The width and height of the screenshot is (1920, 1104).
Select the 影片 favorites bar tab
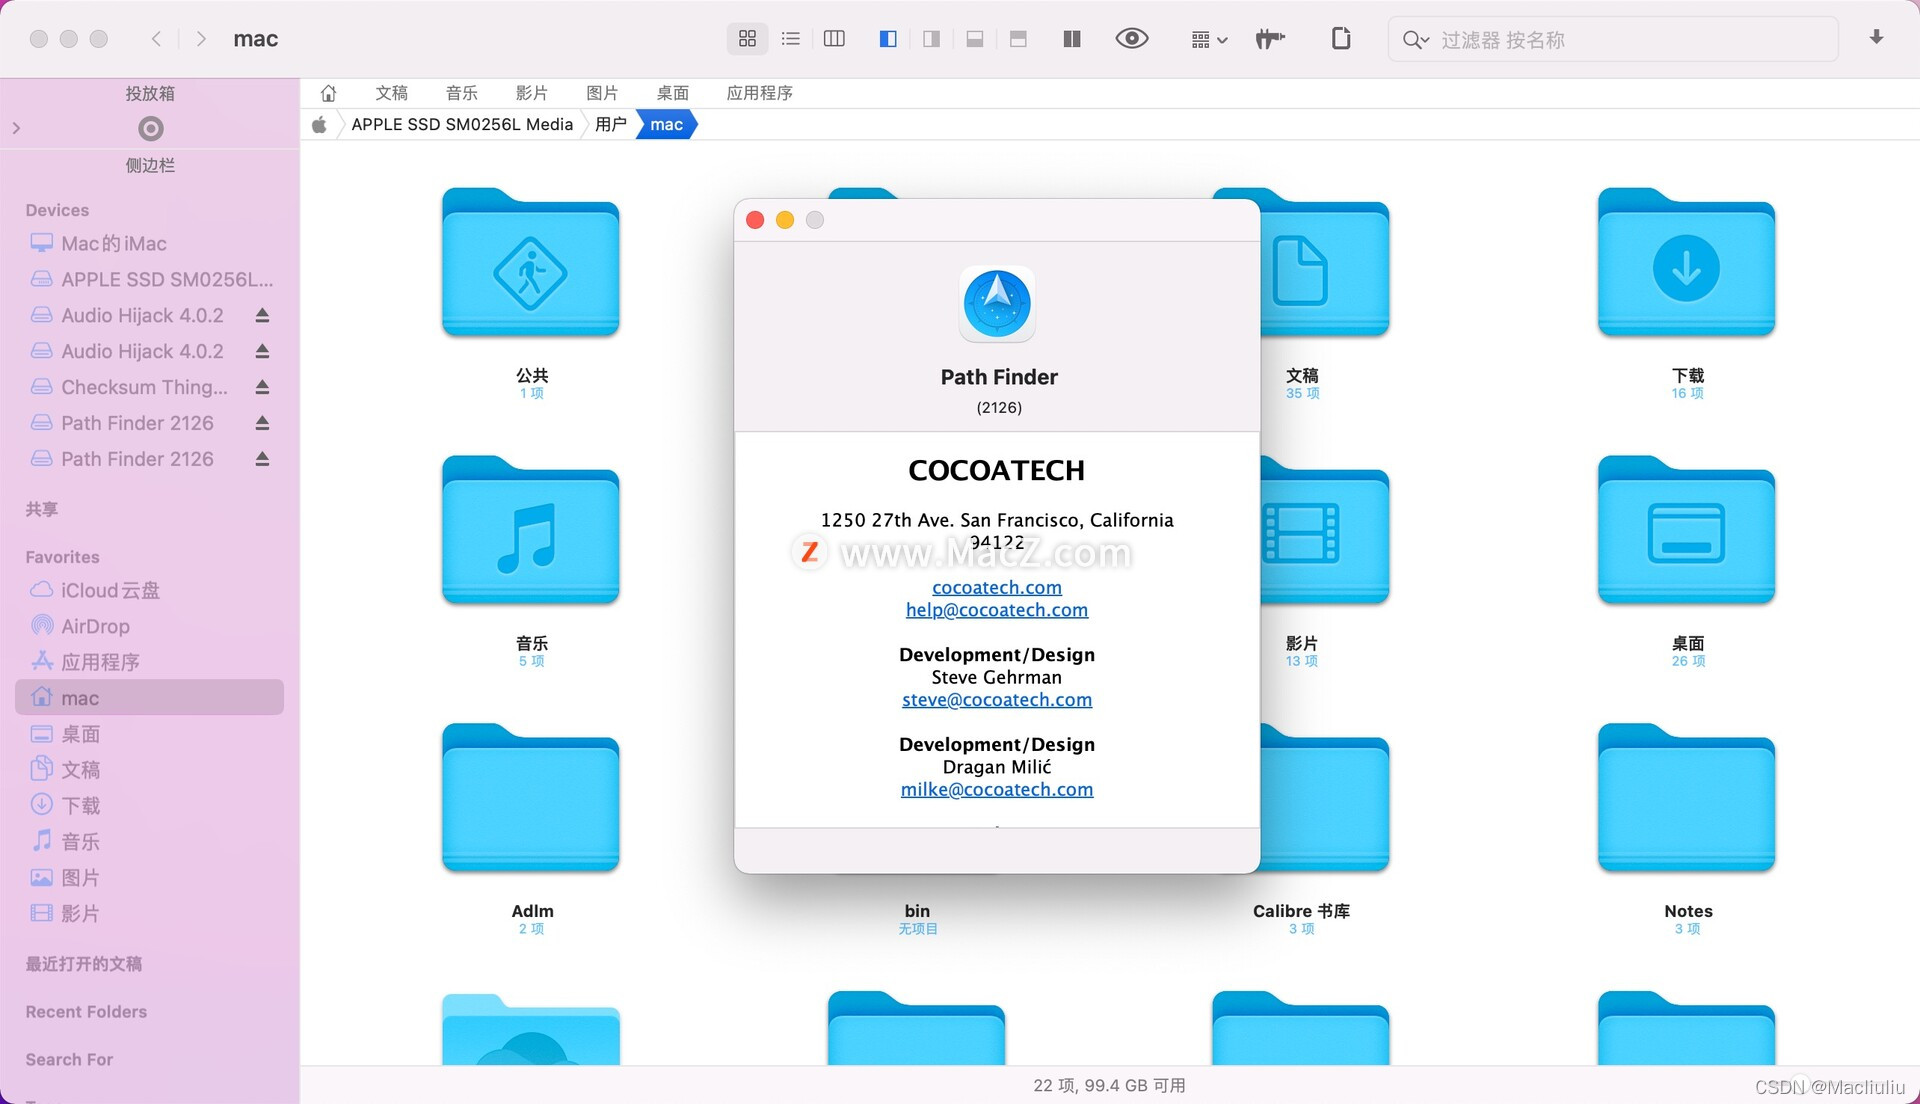[531, 93]
